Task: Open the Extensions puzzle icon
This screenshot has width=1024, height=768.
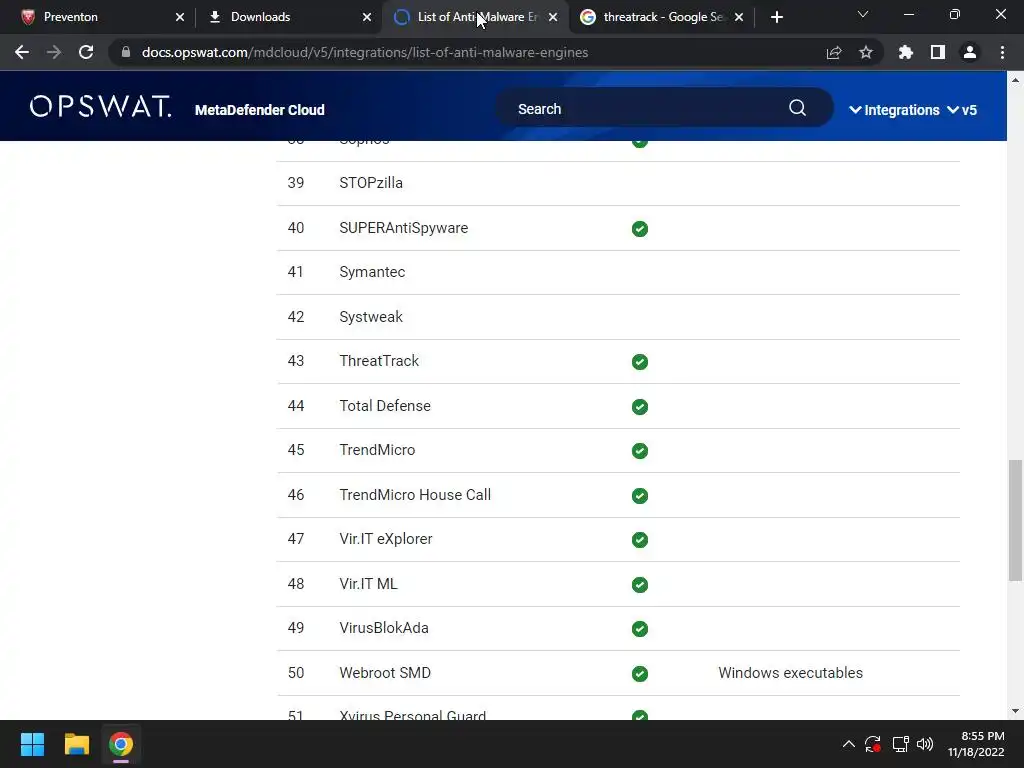Action: pos(906,52)
